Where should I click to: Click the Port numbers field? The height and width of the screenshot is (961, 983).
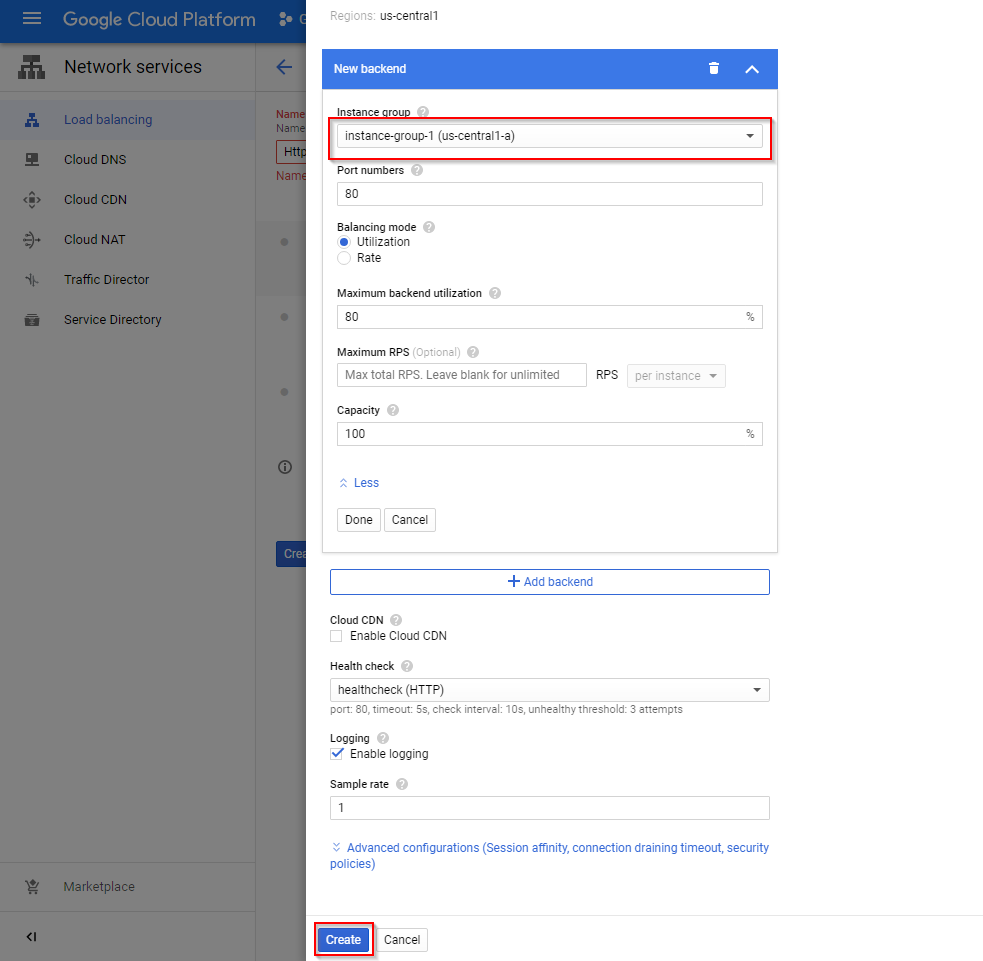coord(550,194)
